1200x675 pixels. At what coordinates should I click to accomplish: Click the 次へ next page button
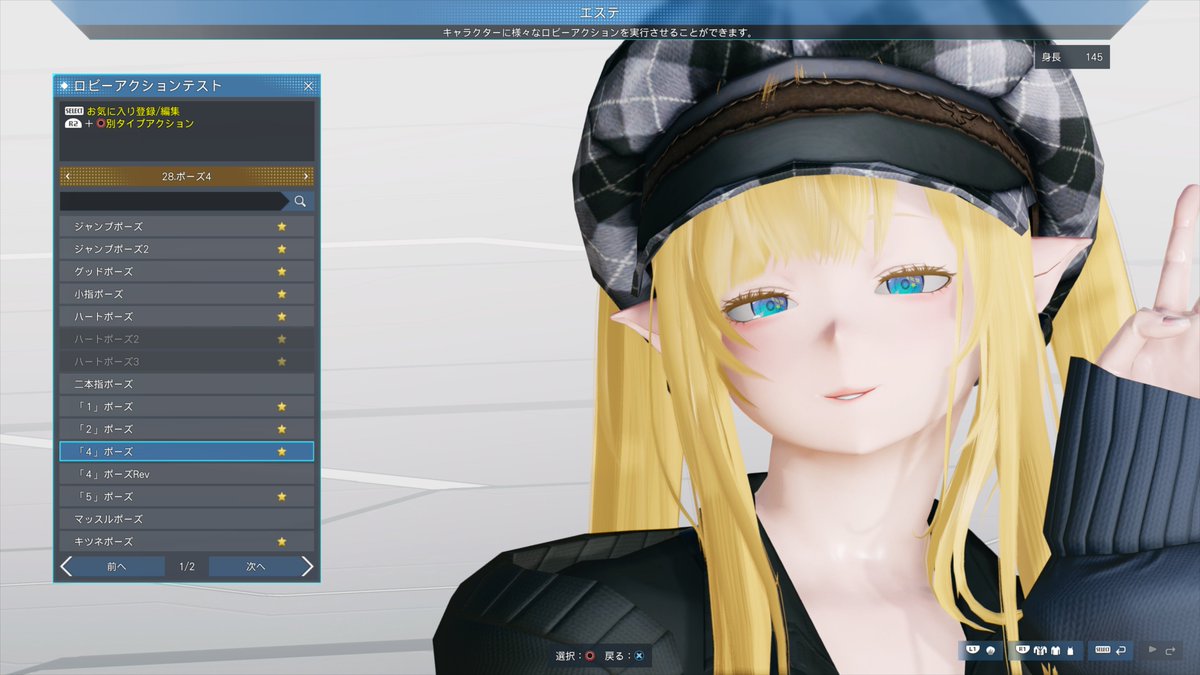tap(256, 567)
